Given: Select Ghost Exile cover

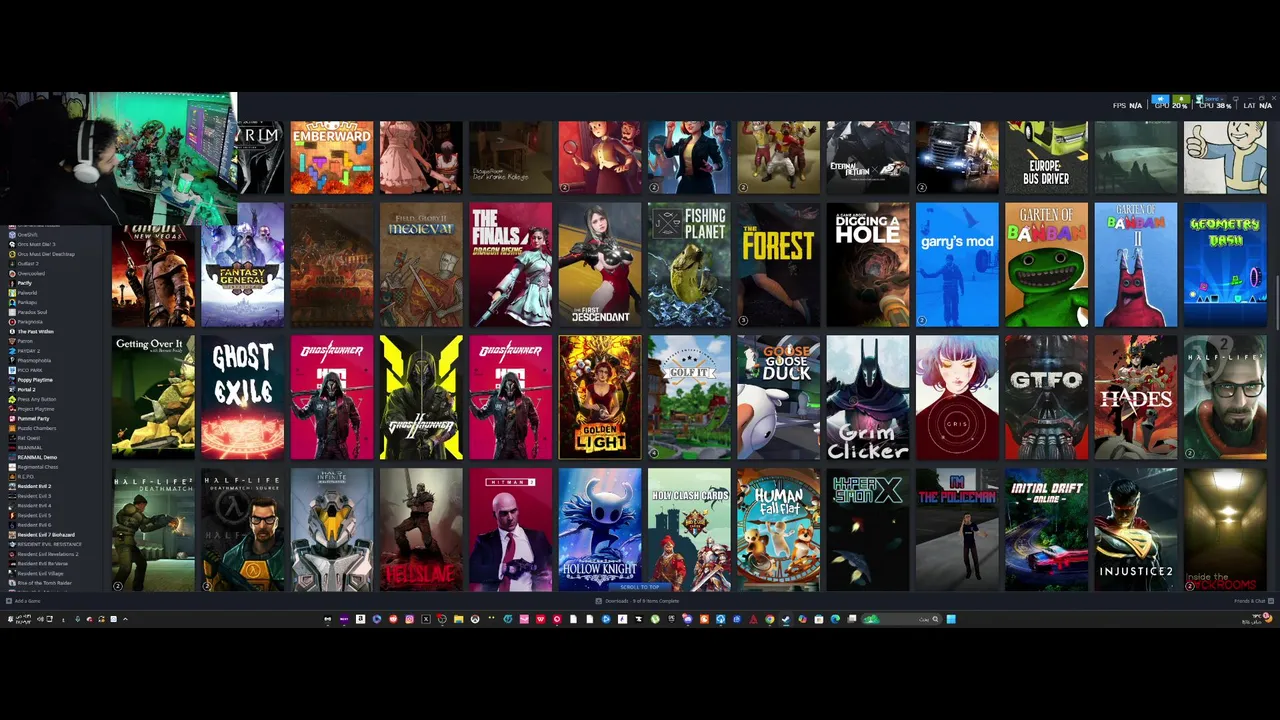Looking at the screenshot, I should click(x=242, y=397).
